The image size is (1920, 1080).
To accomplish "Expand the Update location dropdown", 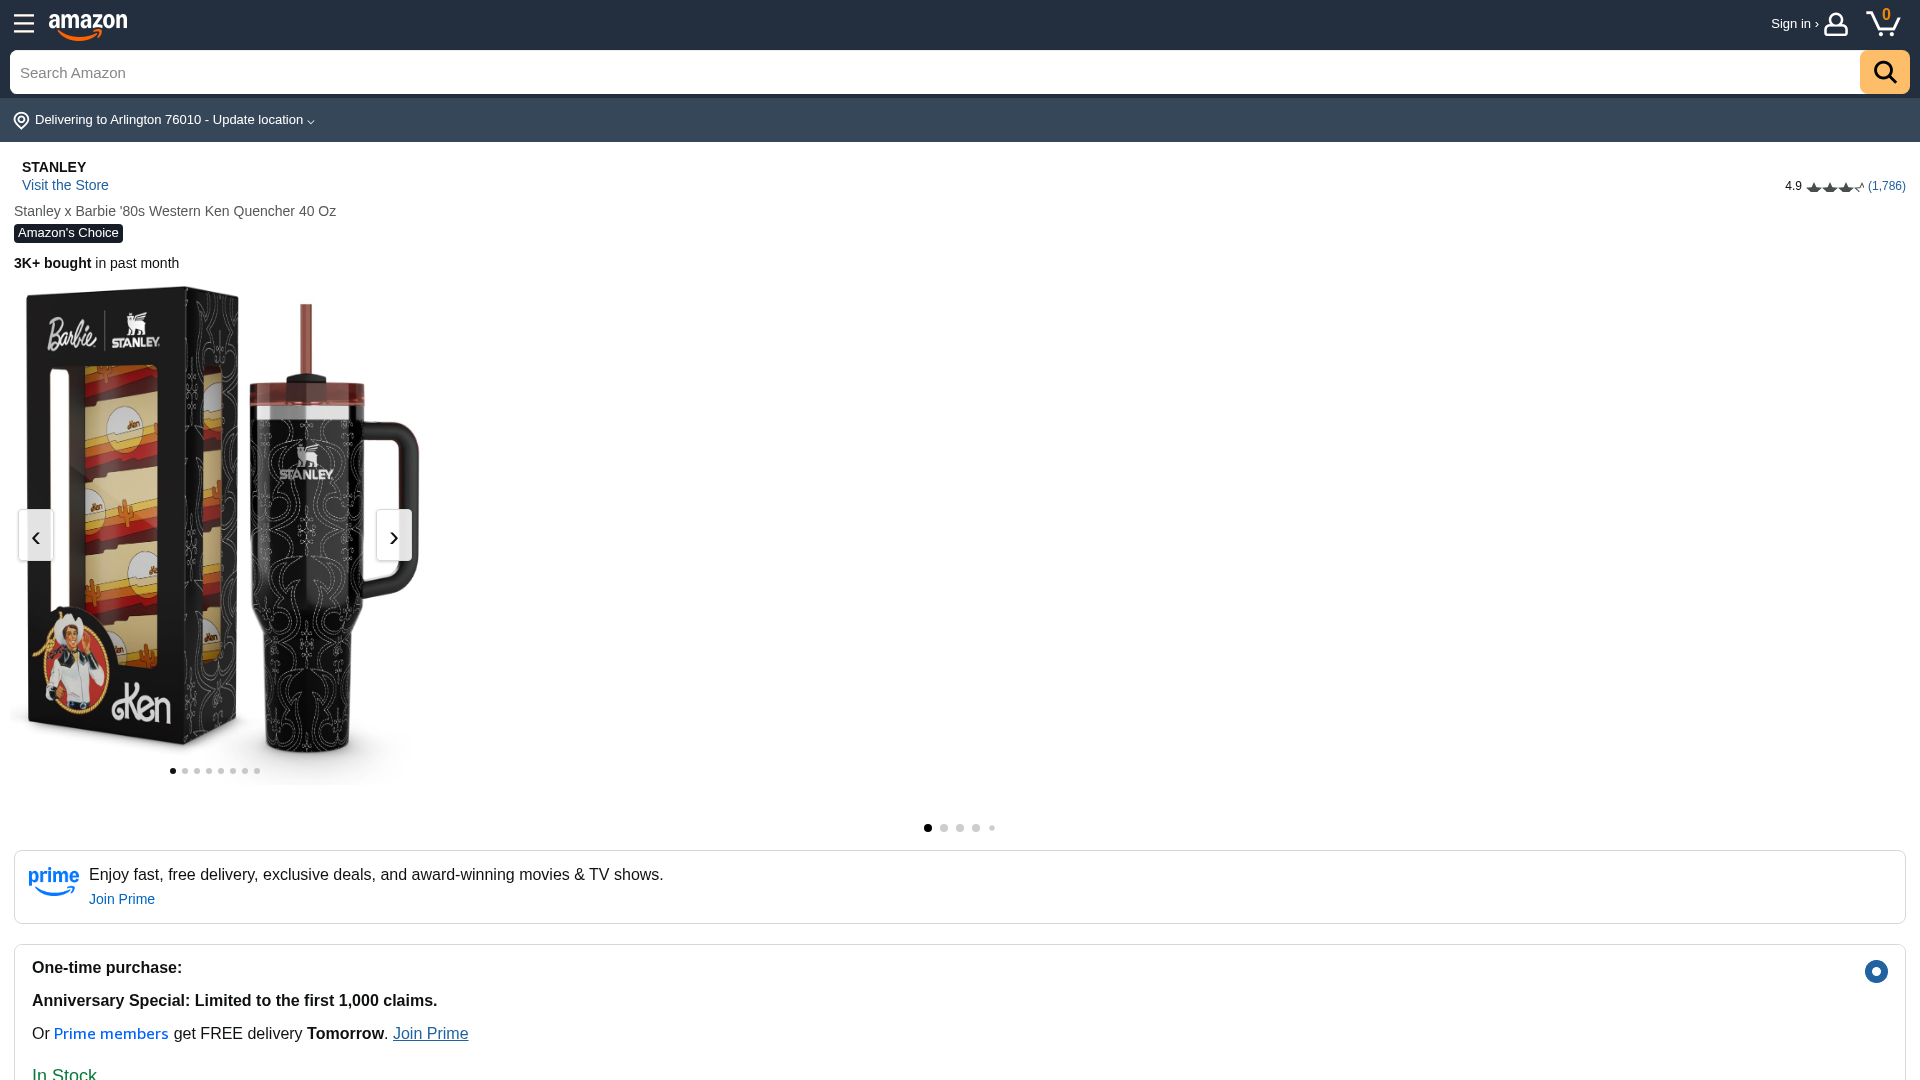I will [x=264, y=120].
